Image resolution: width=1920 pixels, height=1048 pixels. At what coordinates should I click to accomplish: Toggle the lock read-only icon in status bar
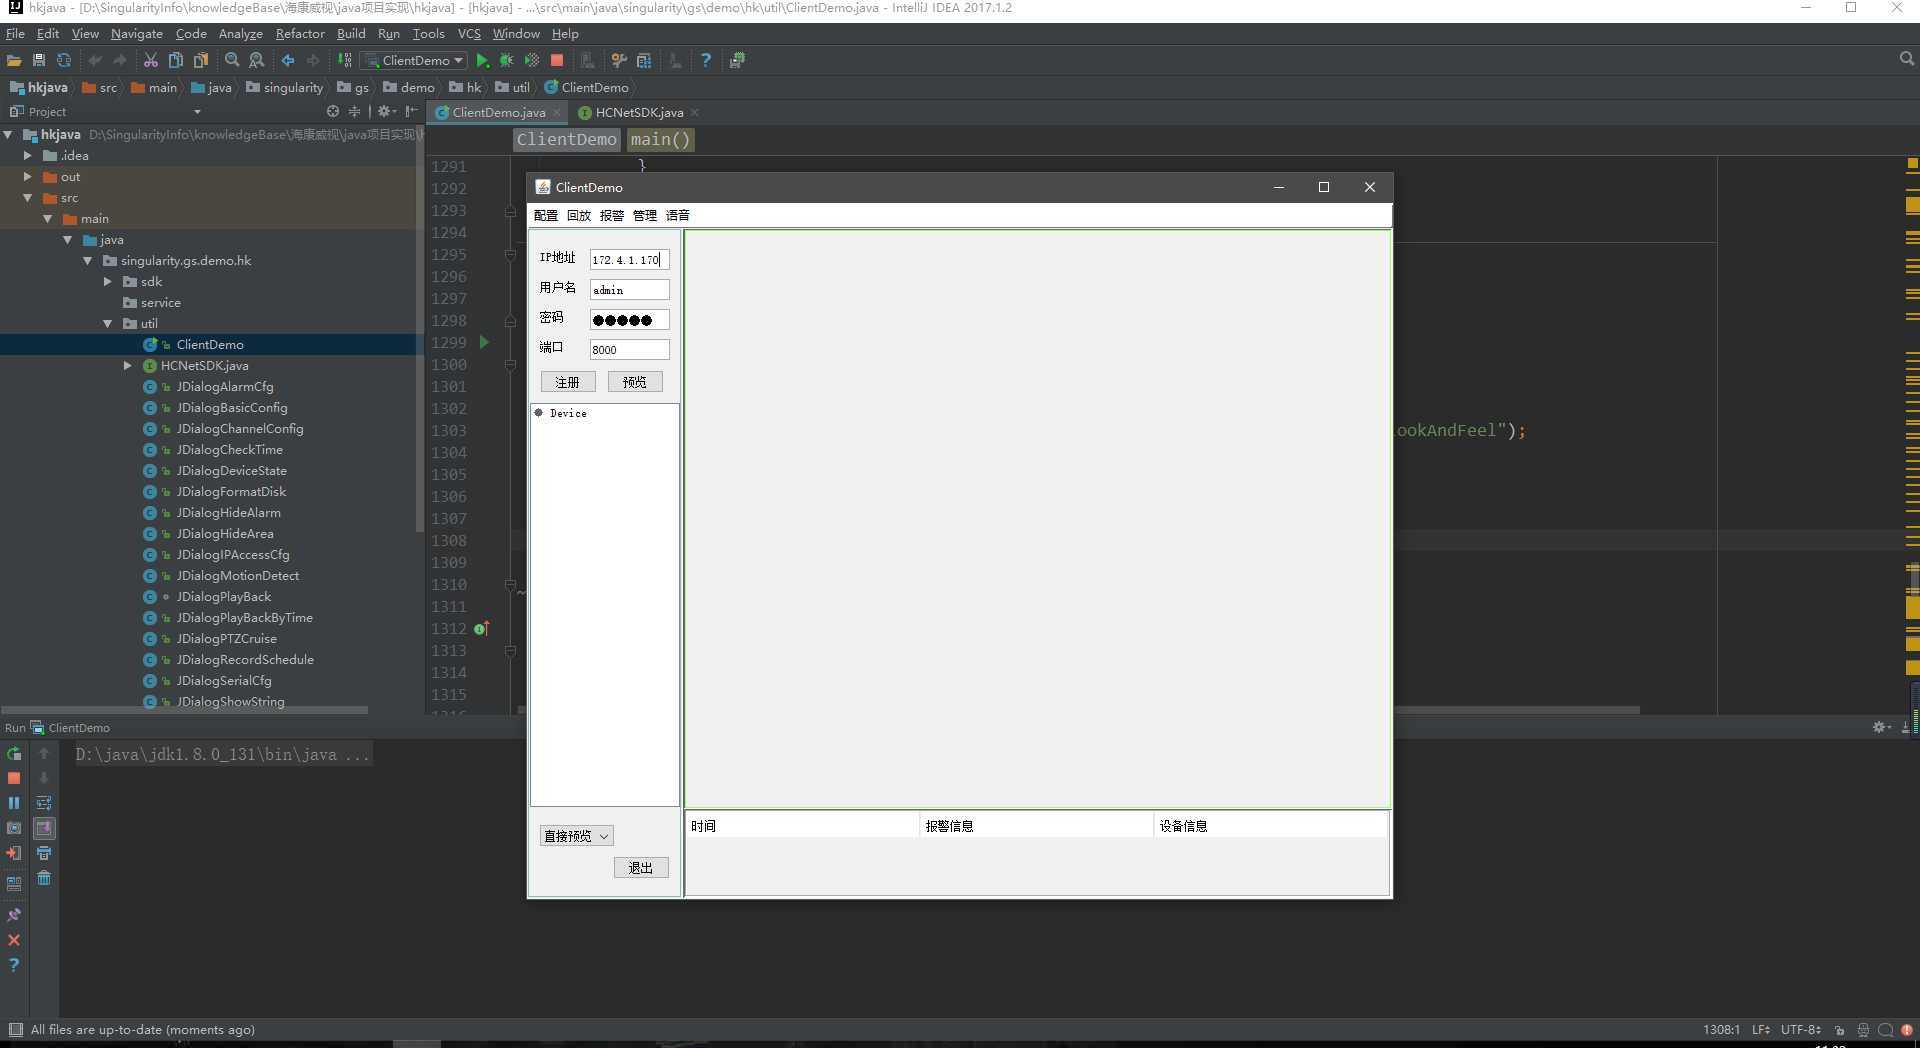coord(1839,1030)
